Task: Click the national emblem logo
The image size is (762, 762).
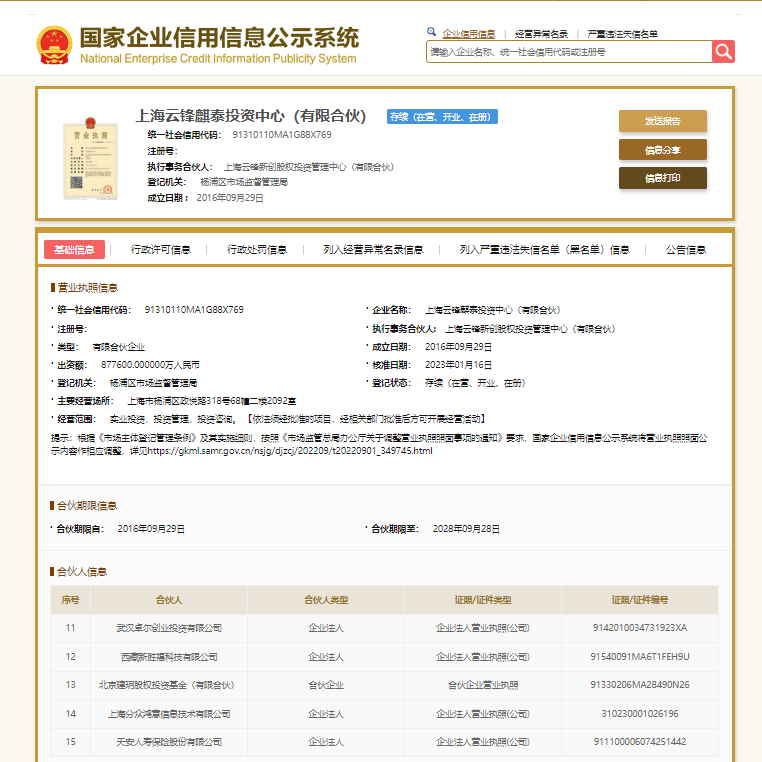Action: coord(54,45)
